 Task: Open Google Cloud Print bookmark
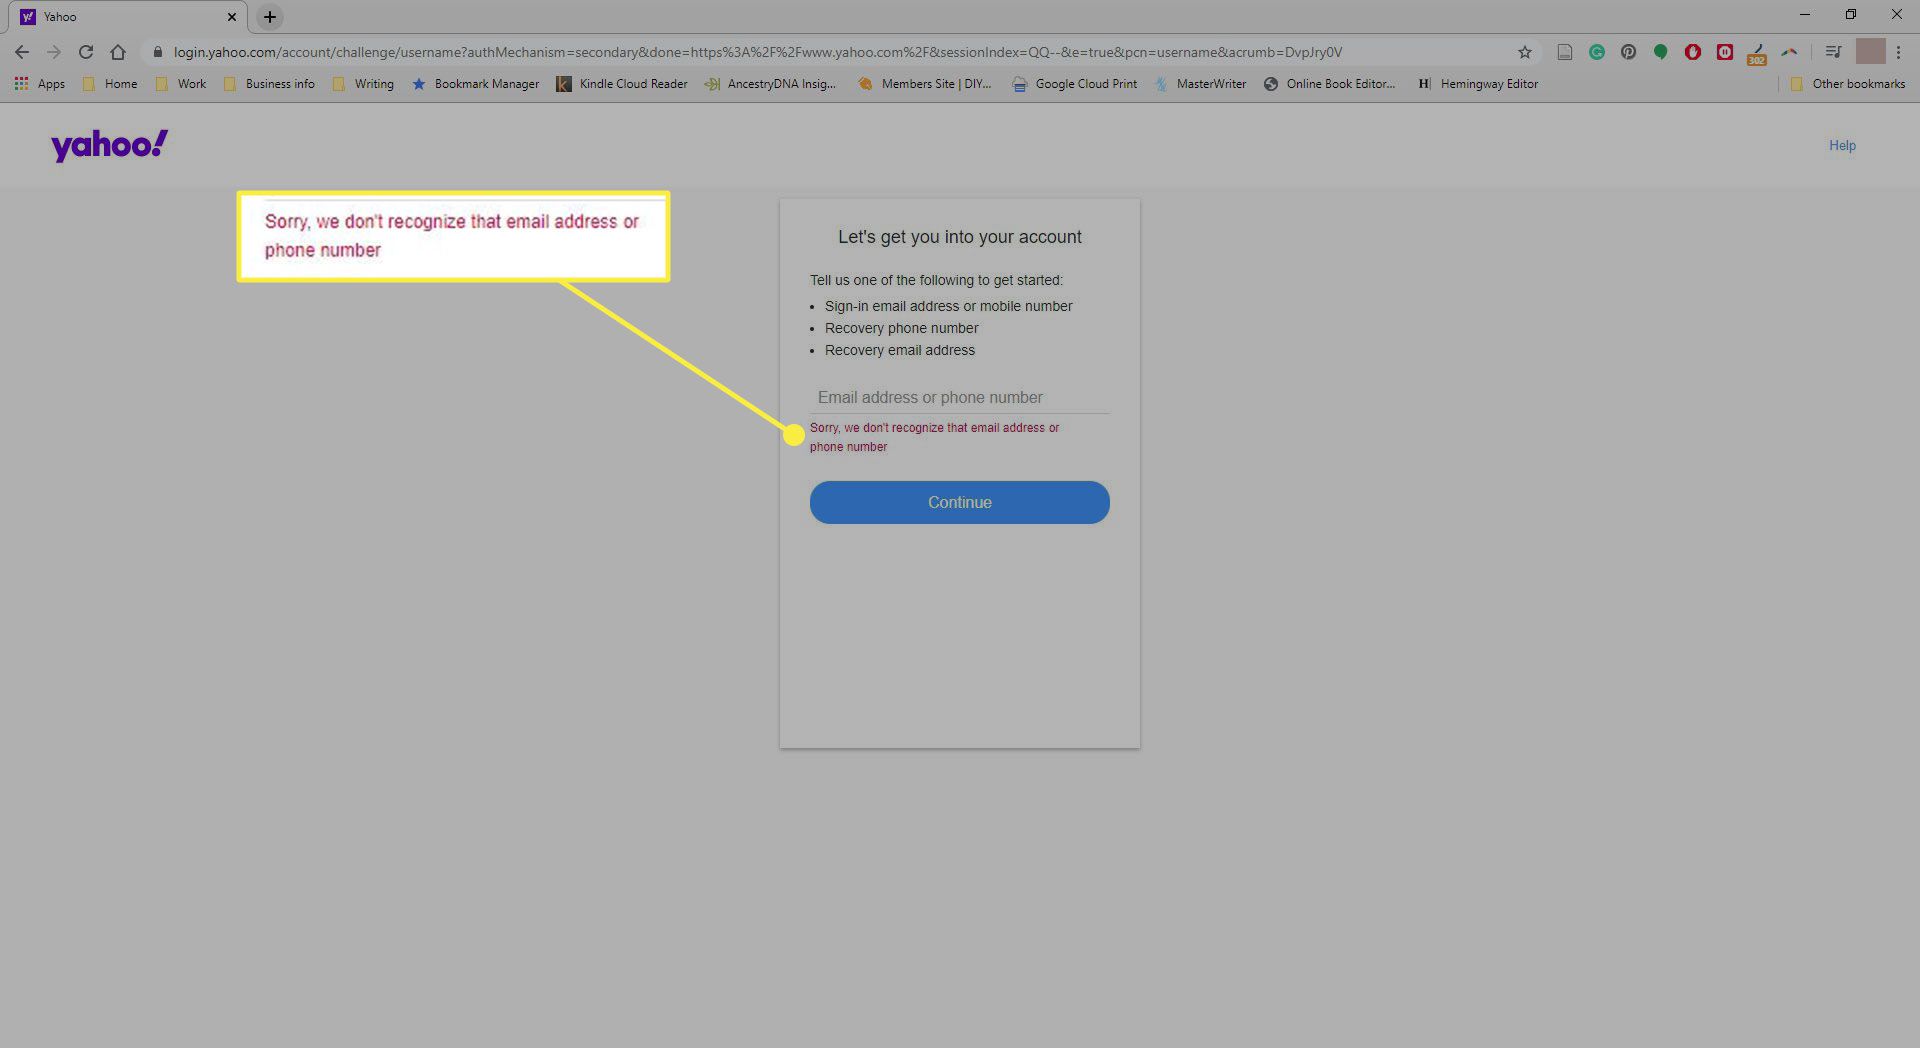coord(1075,84)
